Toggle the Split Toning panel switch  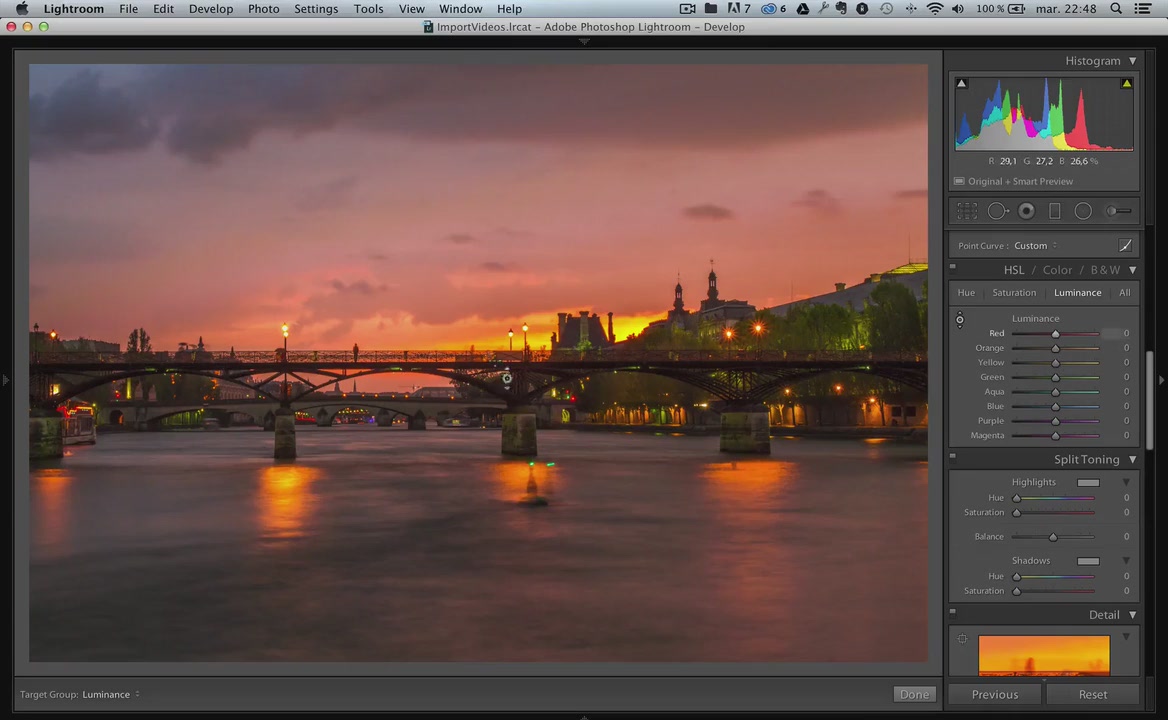pos(953,456)
